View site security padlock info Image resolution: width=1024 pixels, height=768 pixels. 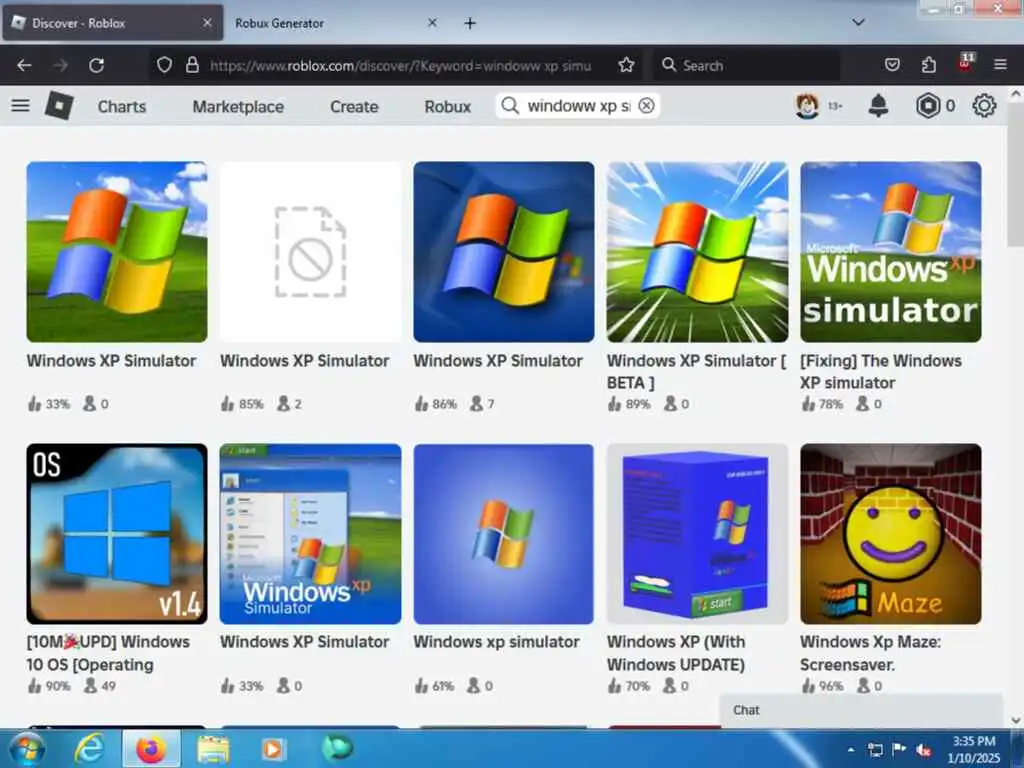[192, 65]
